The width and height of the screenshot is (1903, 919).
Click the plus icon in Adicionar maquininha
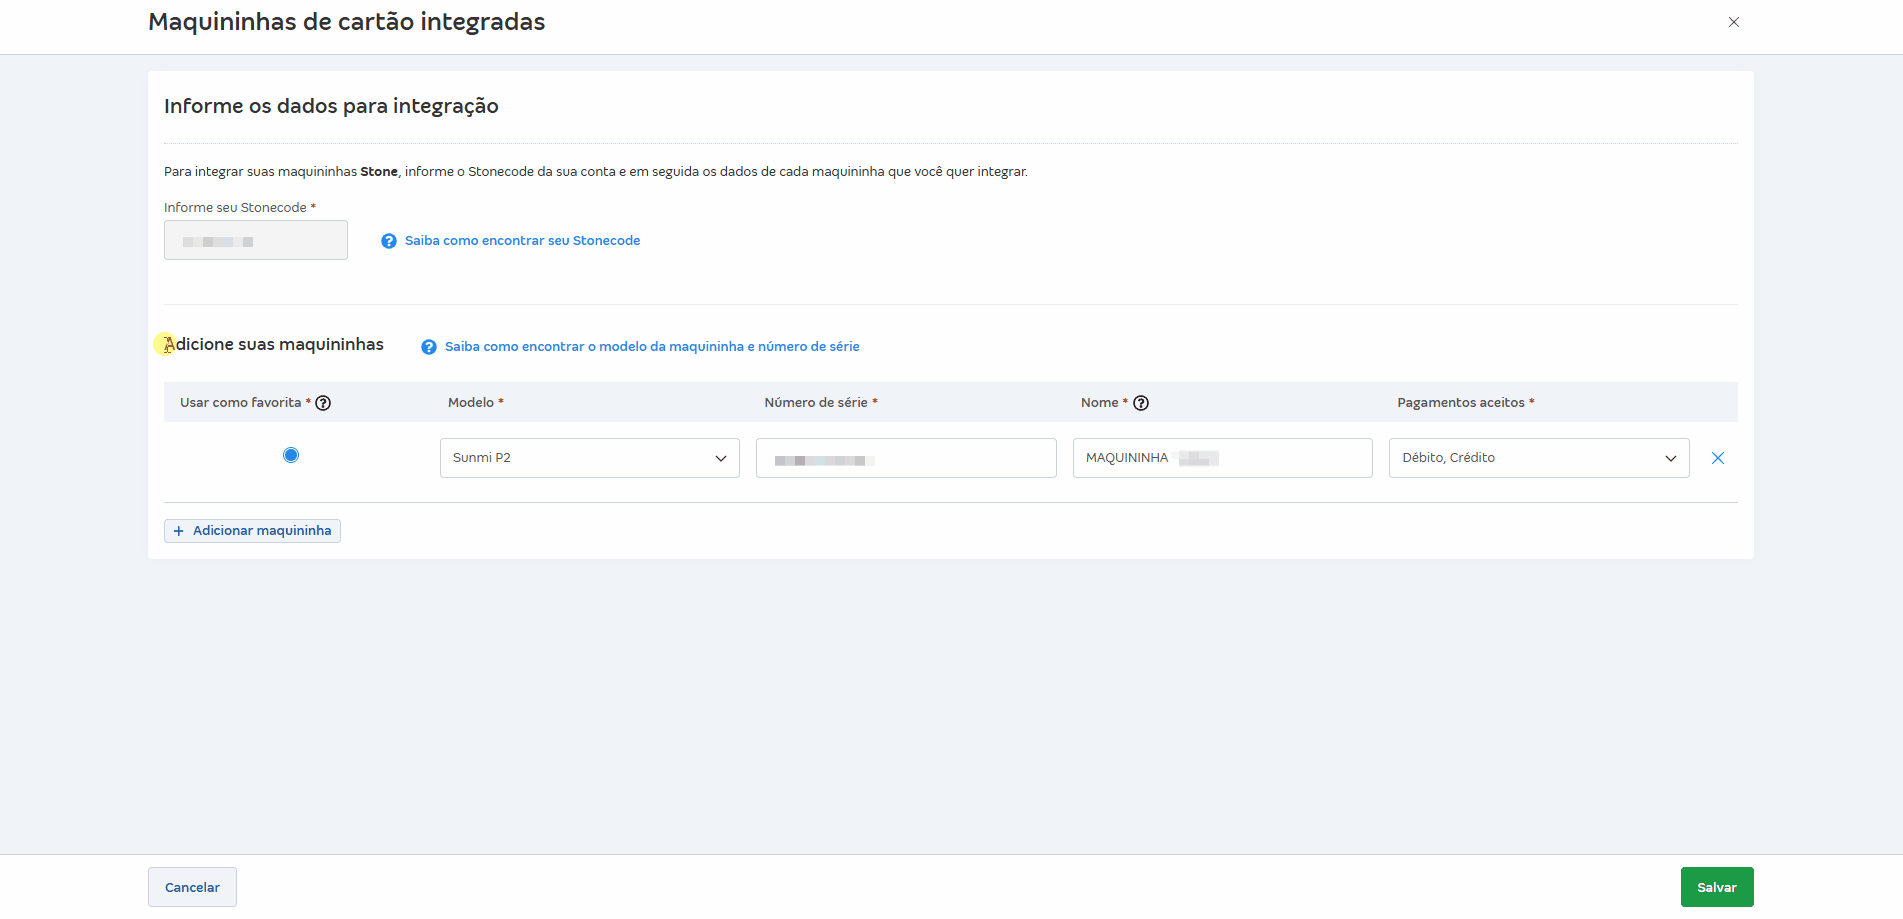point(179,531)
